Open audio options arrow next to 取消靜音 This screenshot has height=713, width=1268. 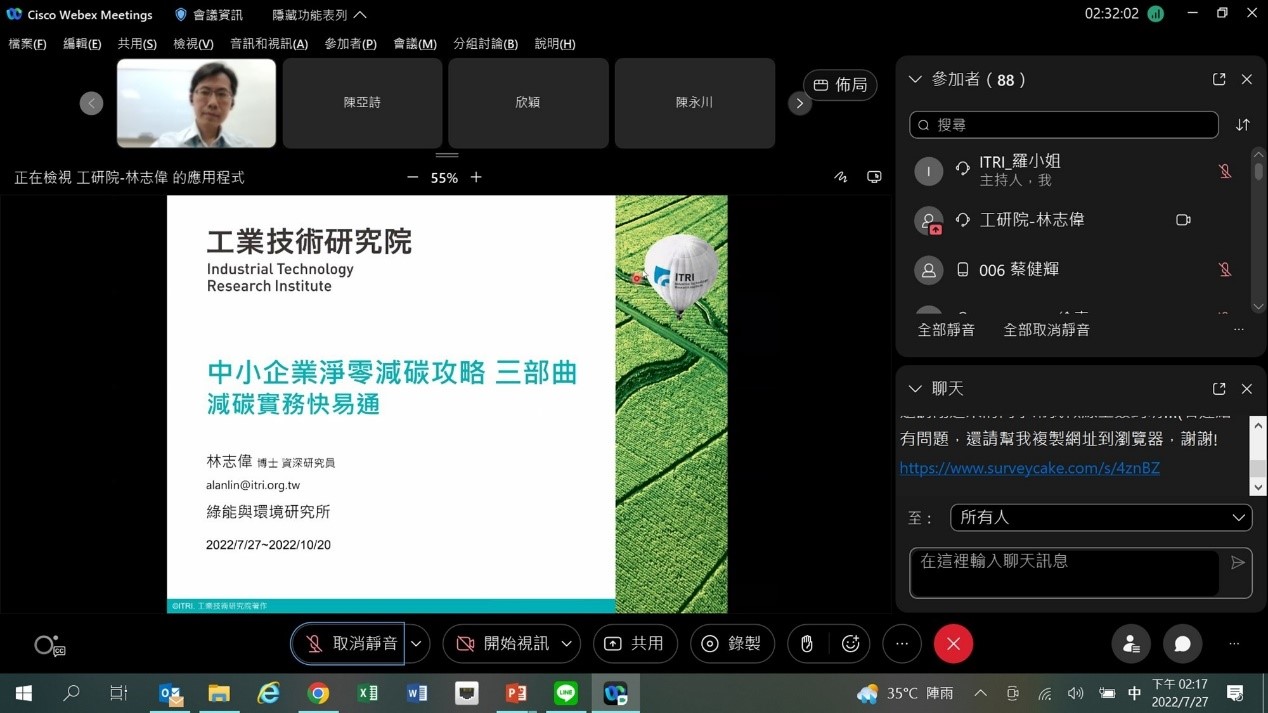(416, 644)
